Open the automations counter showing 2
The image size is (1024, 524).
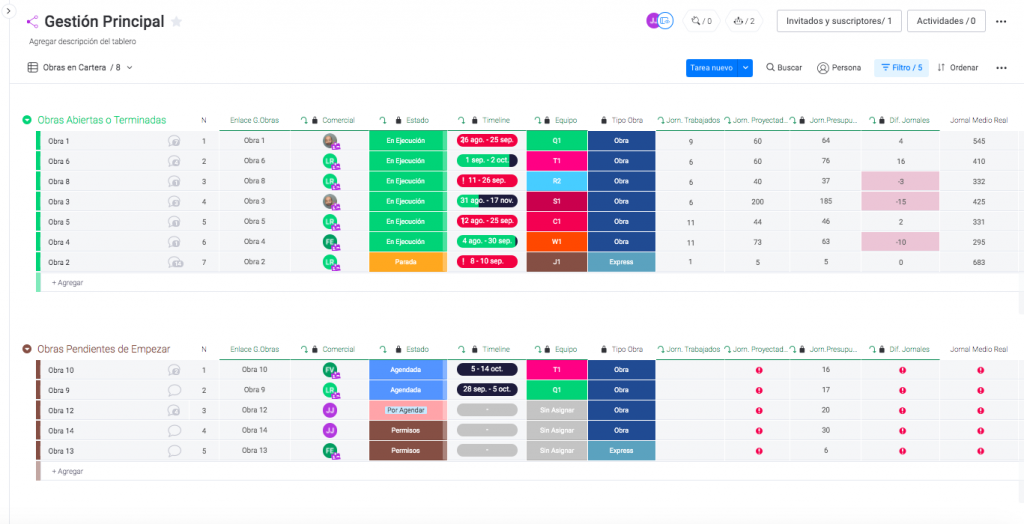tap(742, 21)
